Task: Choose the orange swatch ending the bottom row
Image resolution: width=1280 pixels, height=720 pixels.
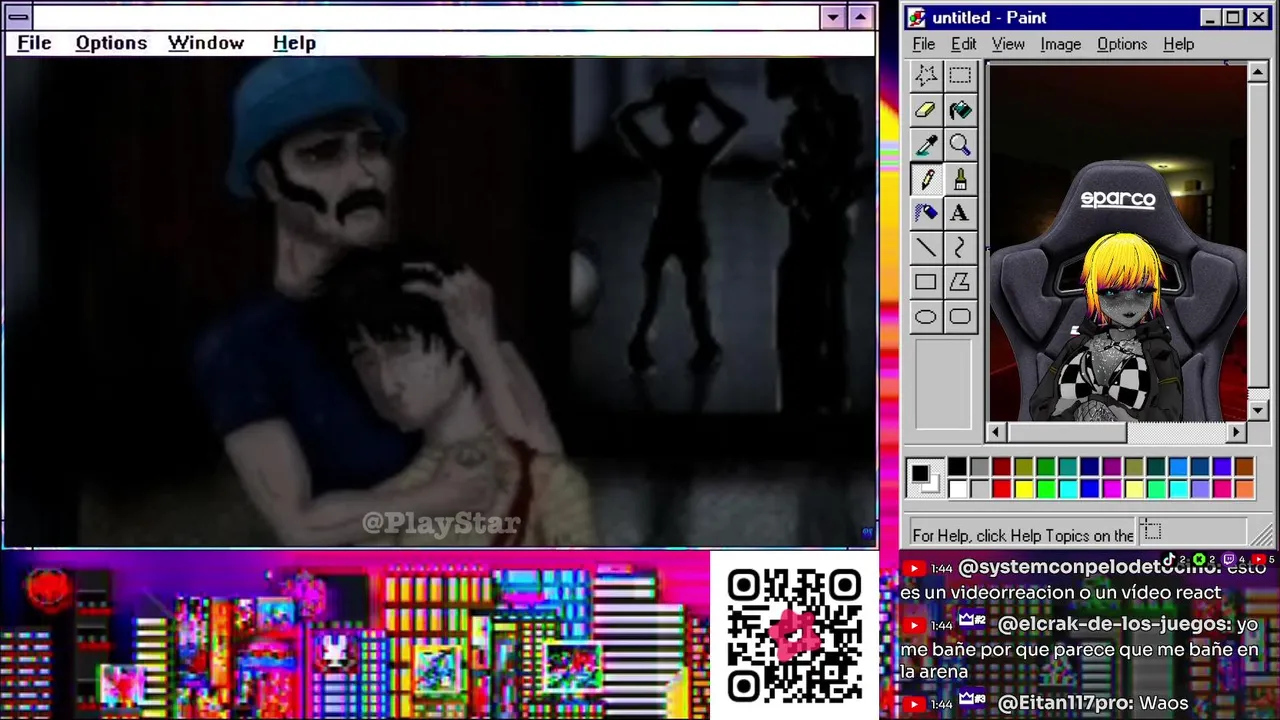Action: point(1243,489)
